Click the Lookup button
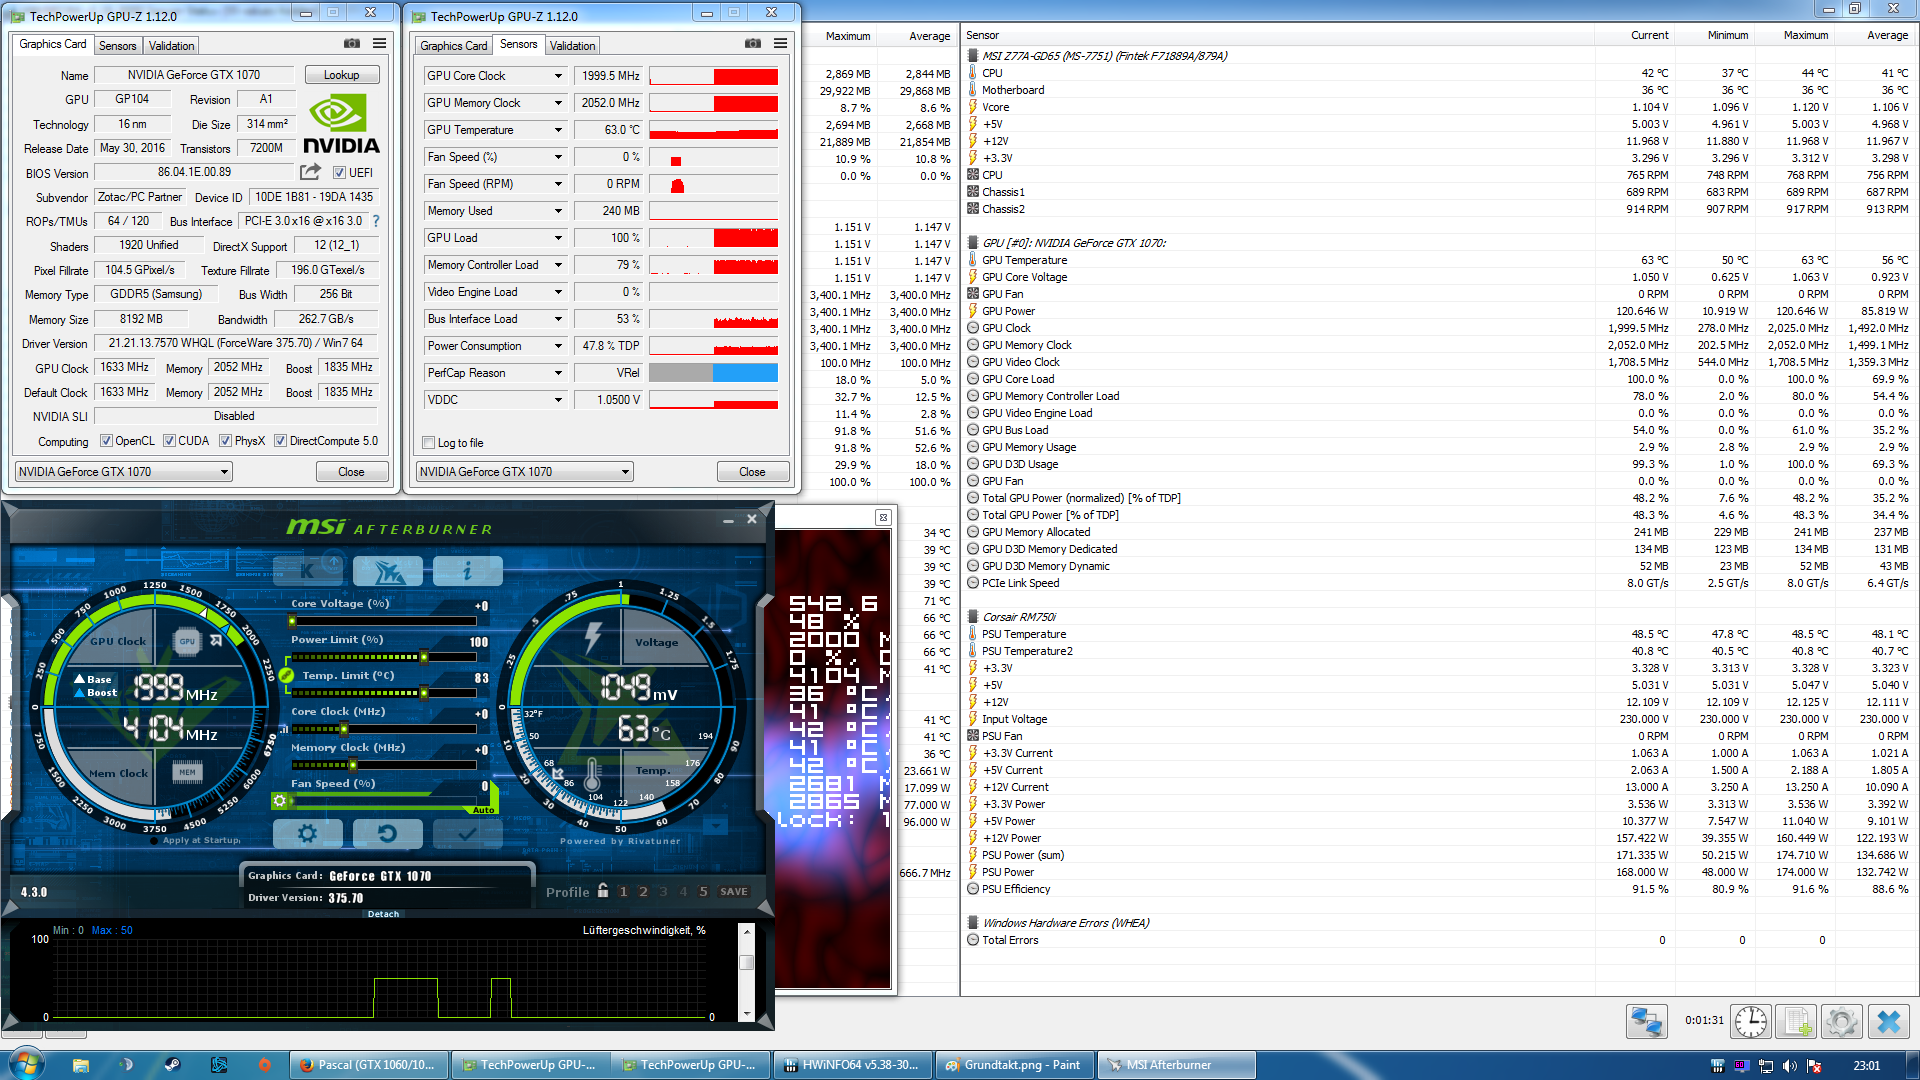This screenshot has height=1080, width=1920. click(x=341, y=75)
